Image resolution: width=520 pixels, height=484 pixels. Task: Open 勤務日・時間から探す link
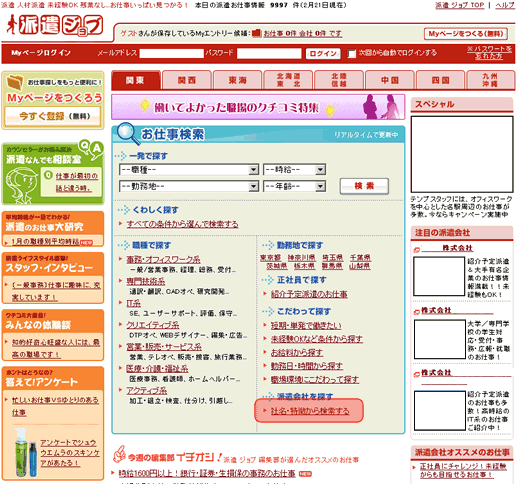pyautogui.click(x=307, y=366)
